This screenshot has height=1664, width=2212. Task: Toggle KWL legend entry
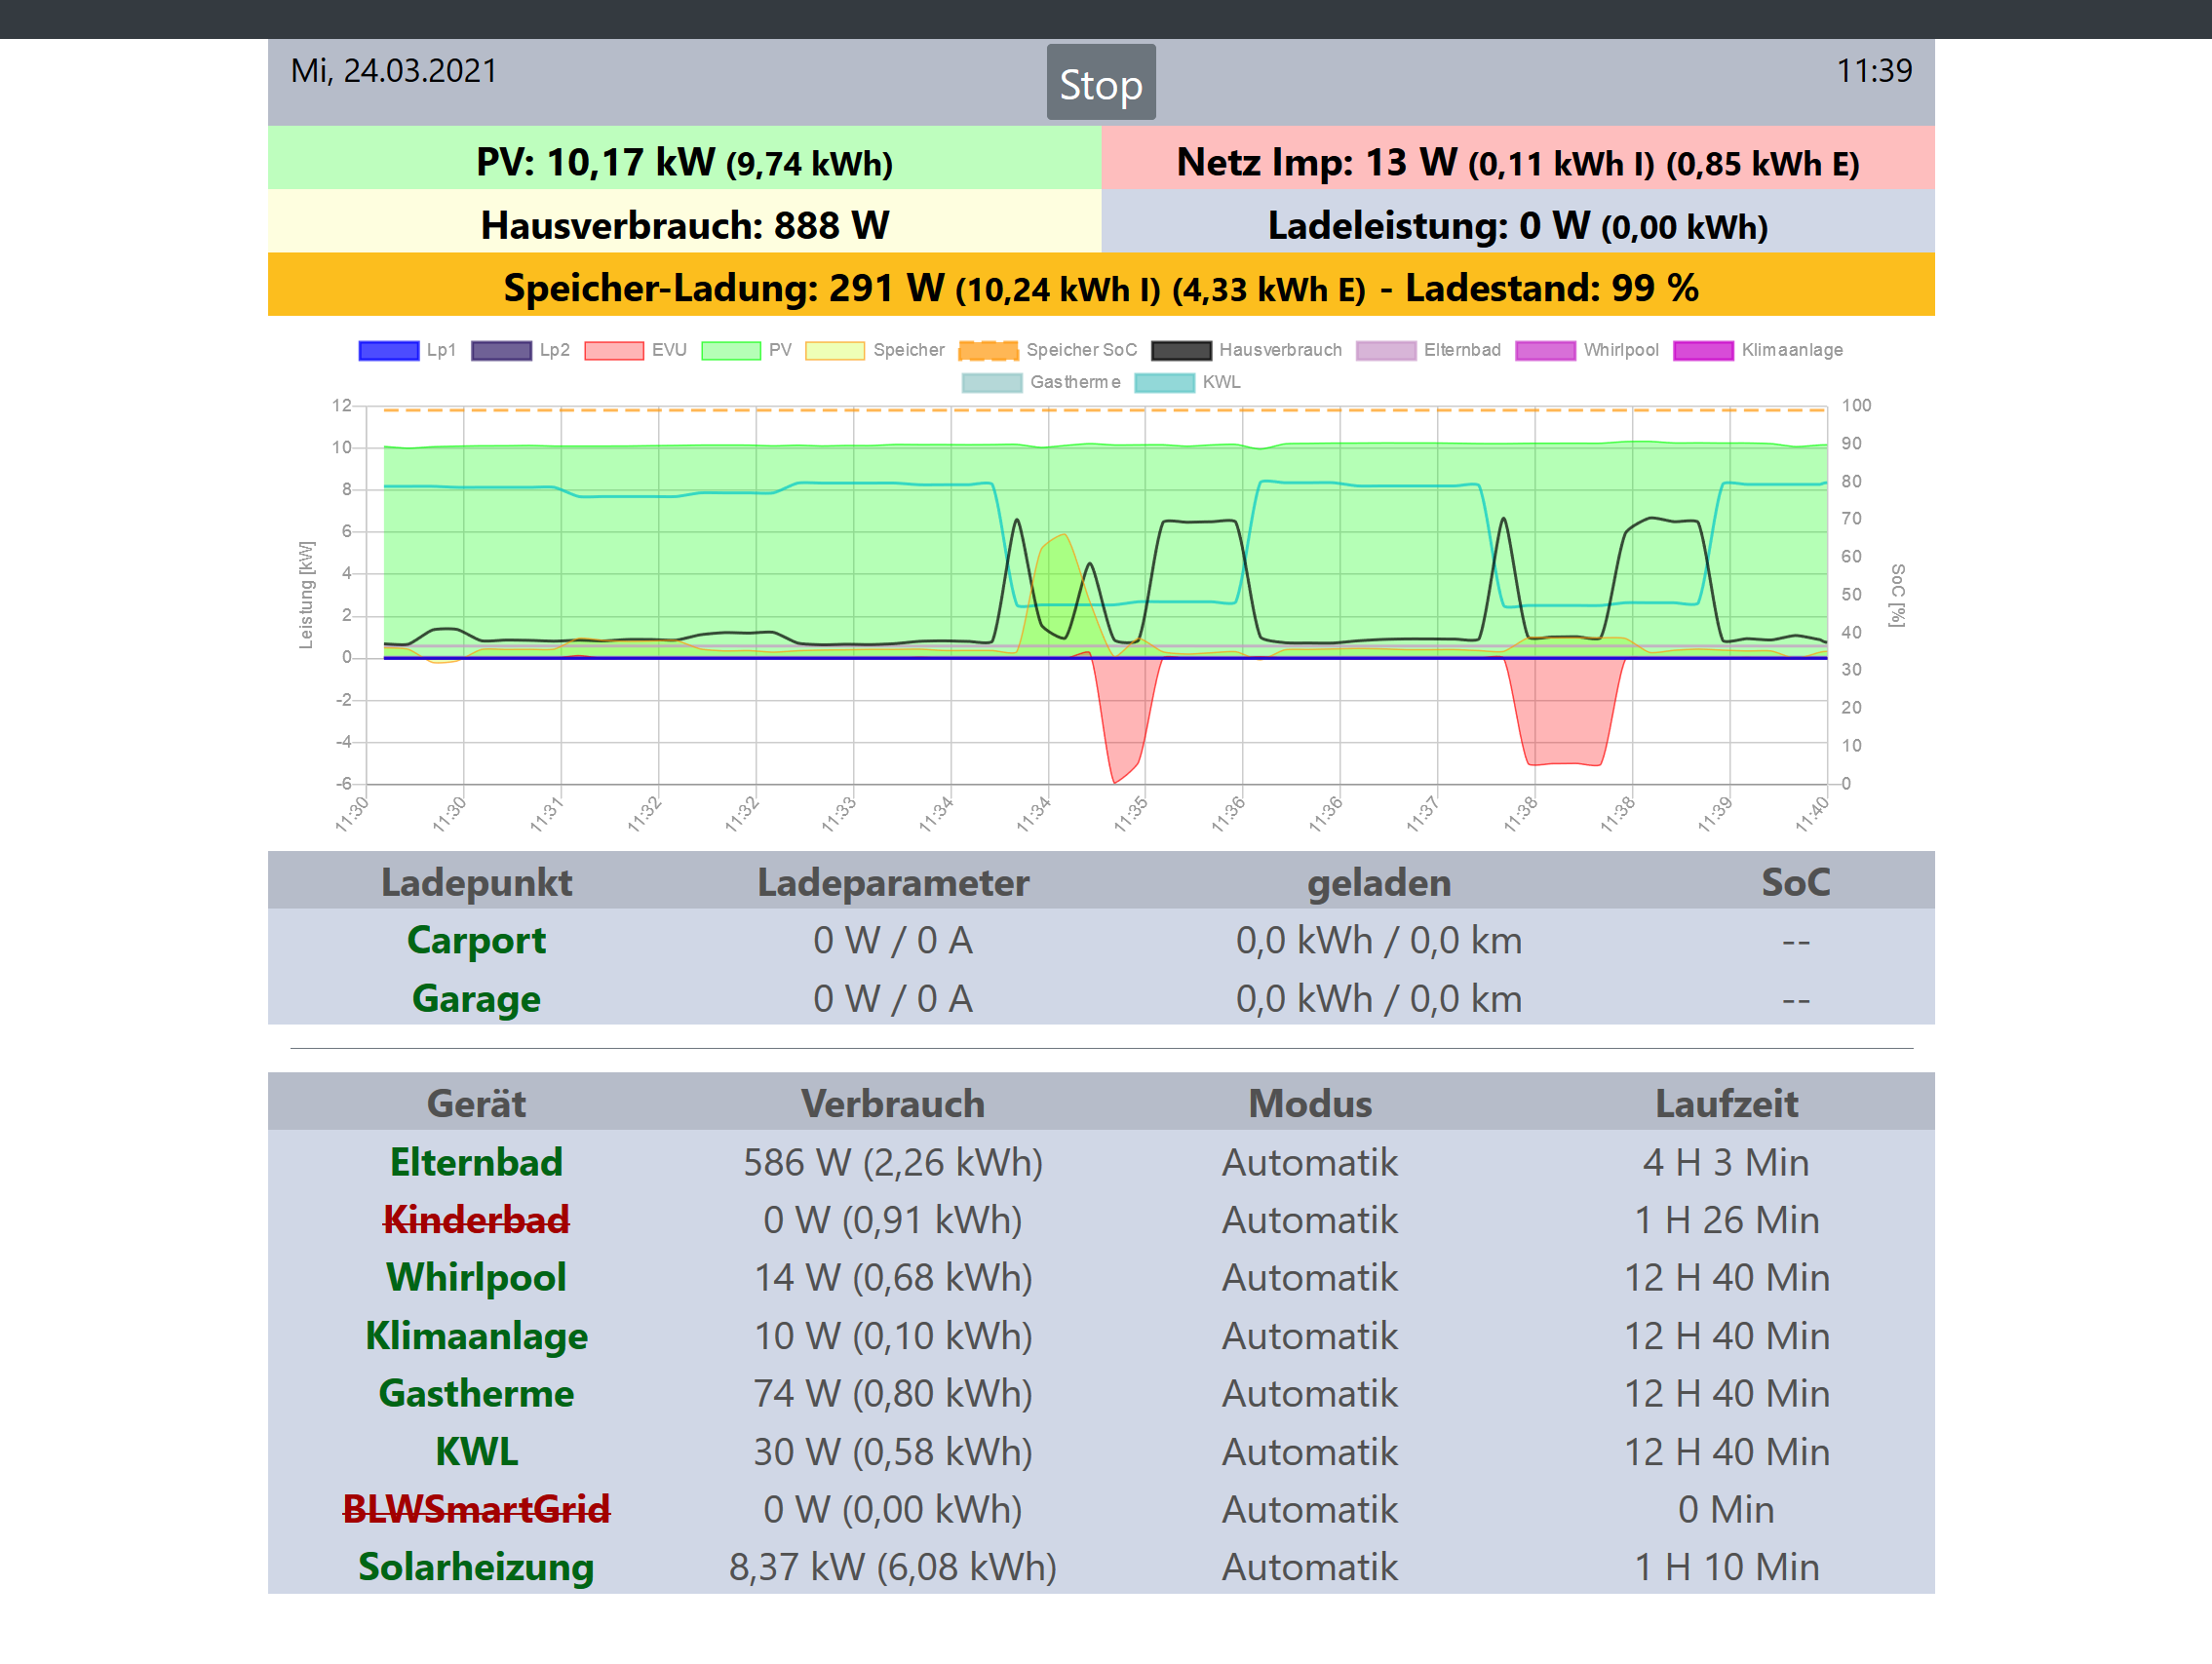pyautogui.click(x=1164, y=382)
